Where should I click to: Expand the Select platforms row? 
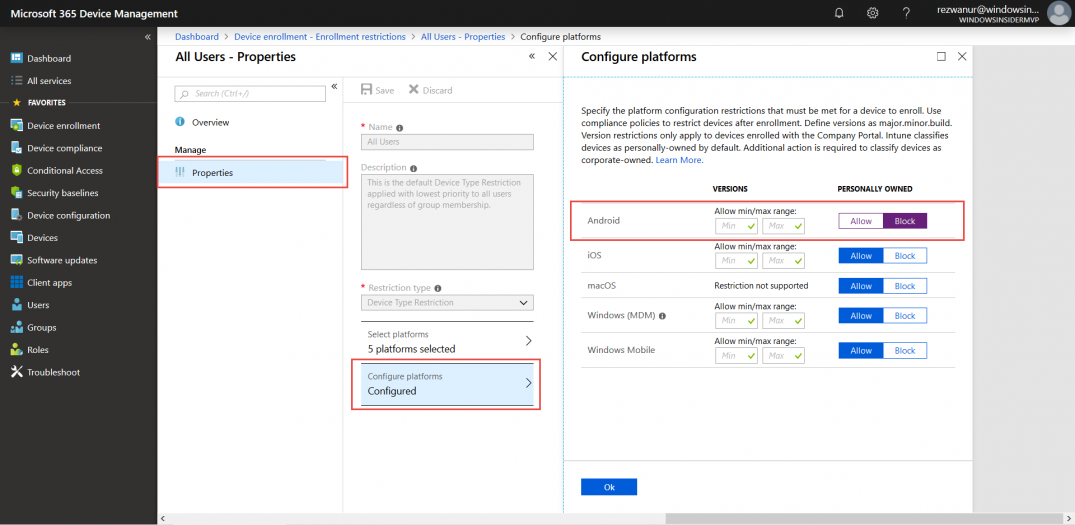pos(447,341)
